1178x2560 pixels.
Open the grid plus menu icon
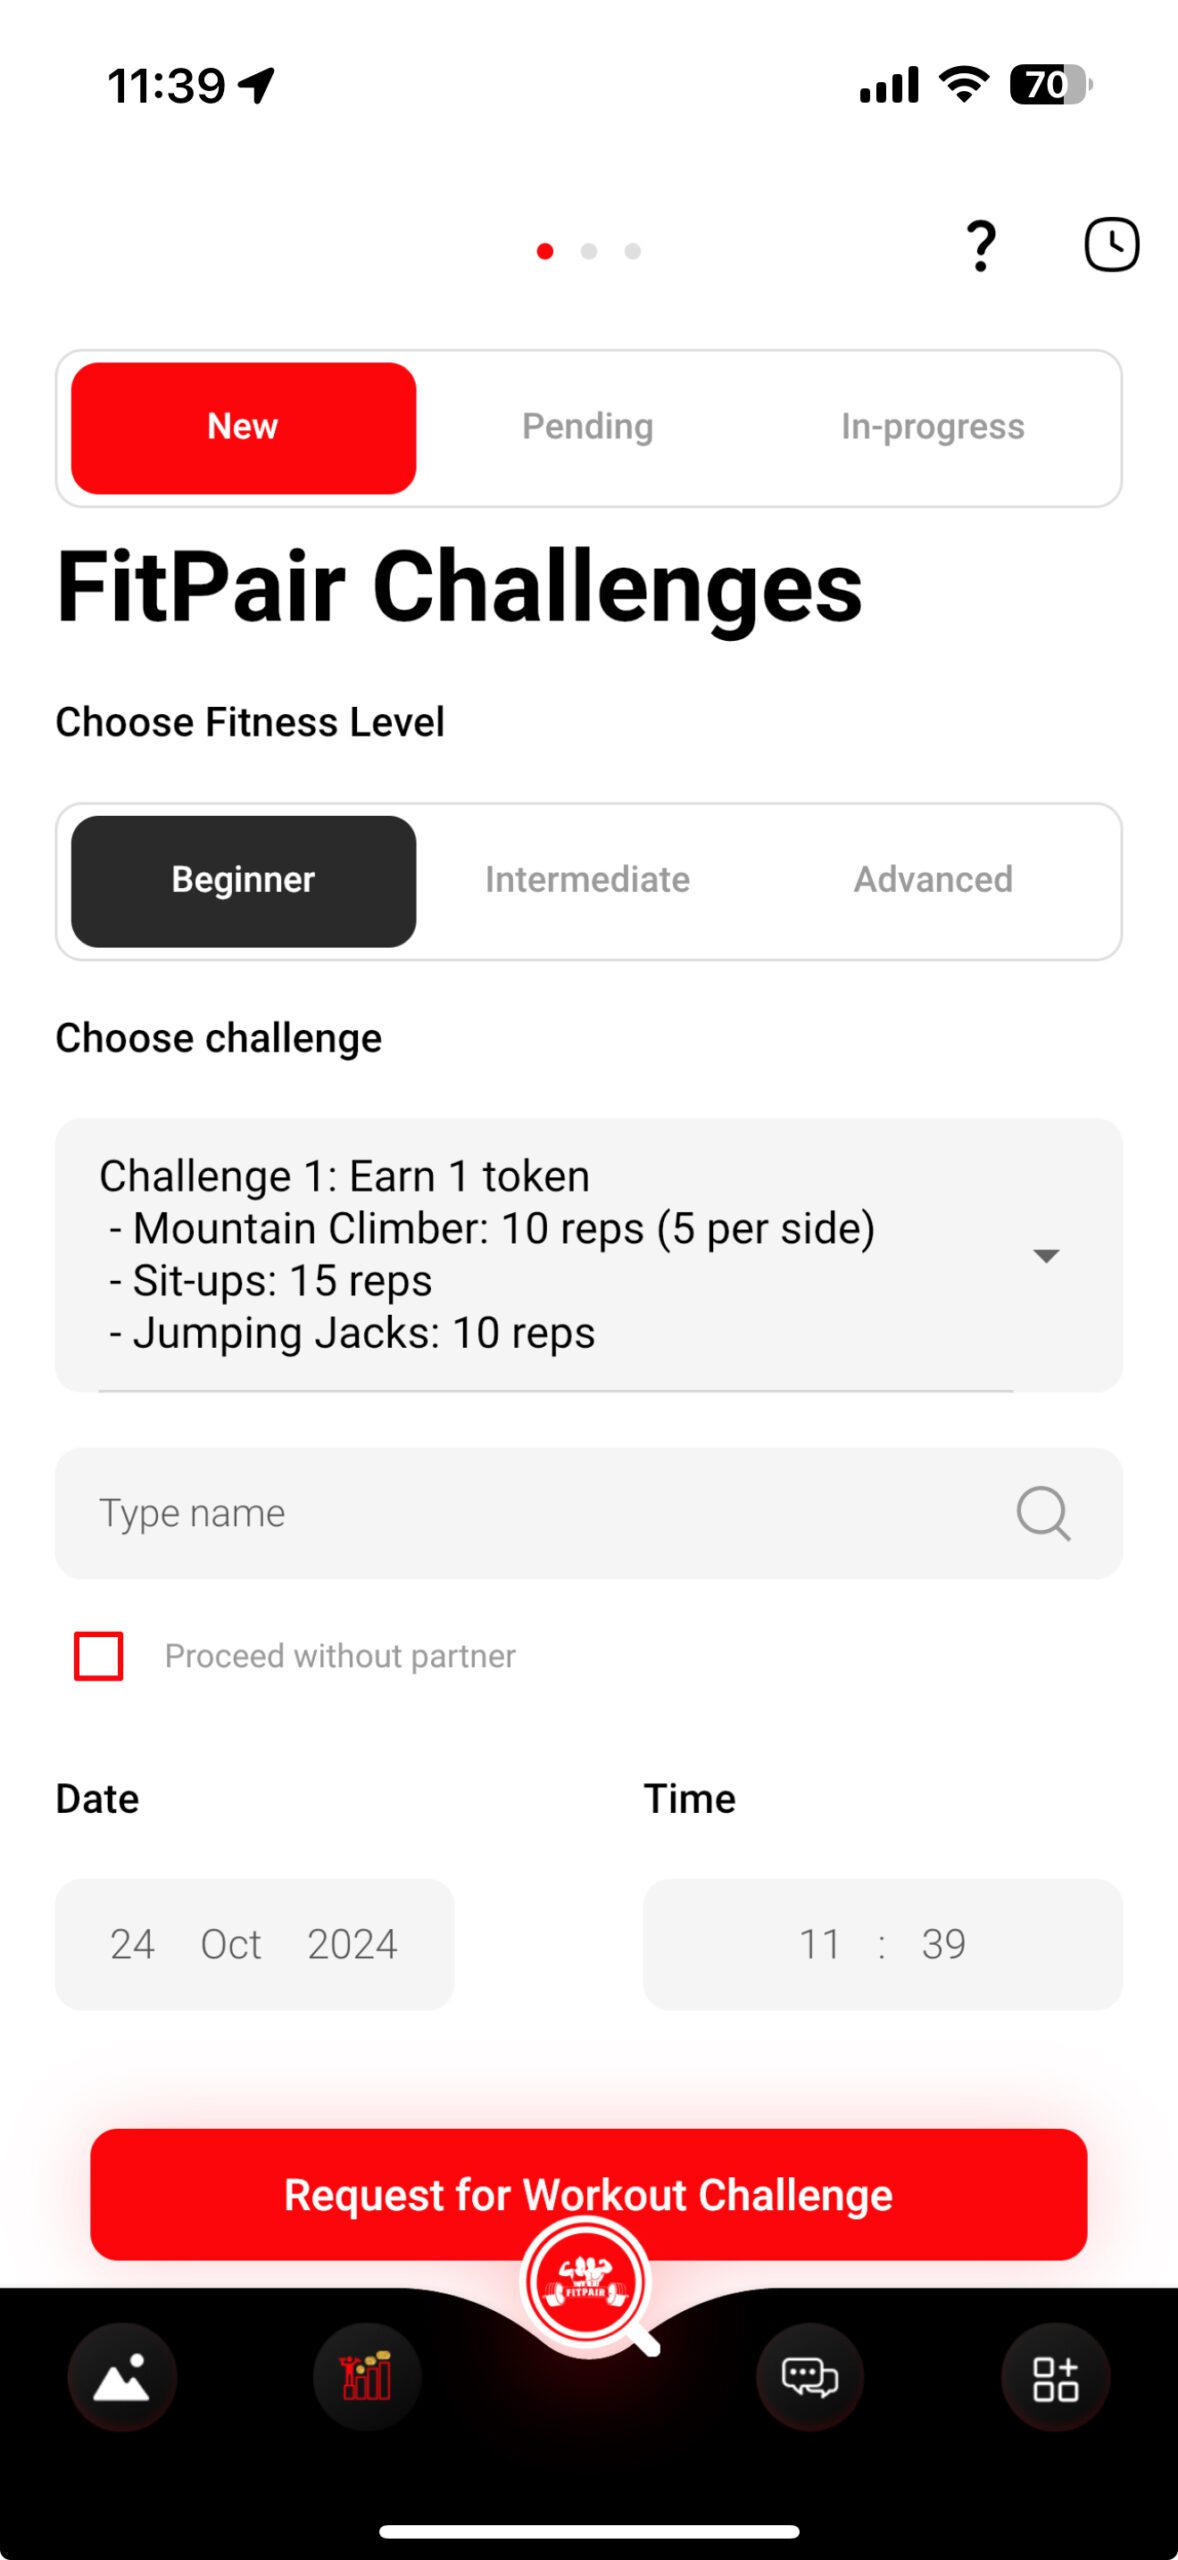coord(1055,2377)
